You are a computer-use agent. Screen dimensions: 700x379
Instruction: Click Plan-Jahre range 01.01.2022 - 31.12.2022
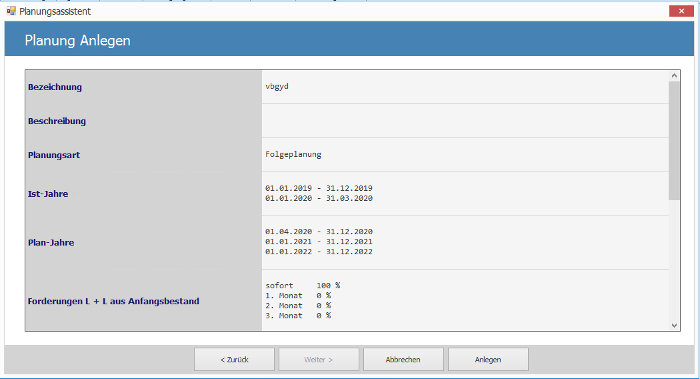(x=319, y=252)
